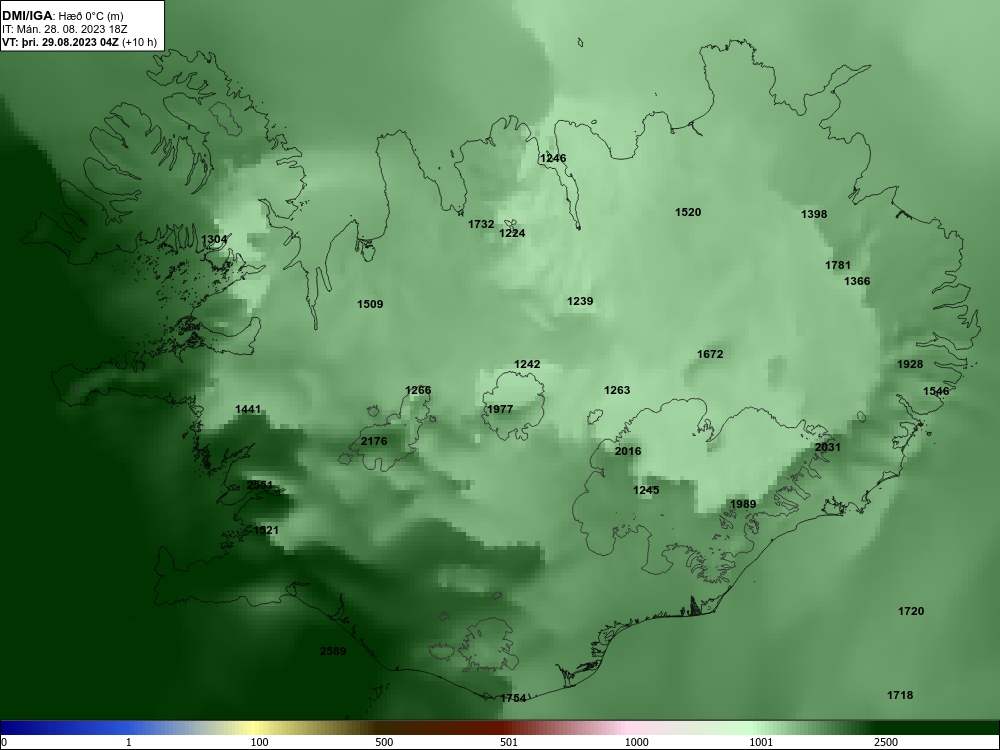Click the 1509 height value
The height and width of the screenshot is (750, 1000).
click(x=370, y=304)
